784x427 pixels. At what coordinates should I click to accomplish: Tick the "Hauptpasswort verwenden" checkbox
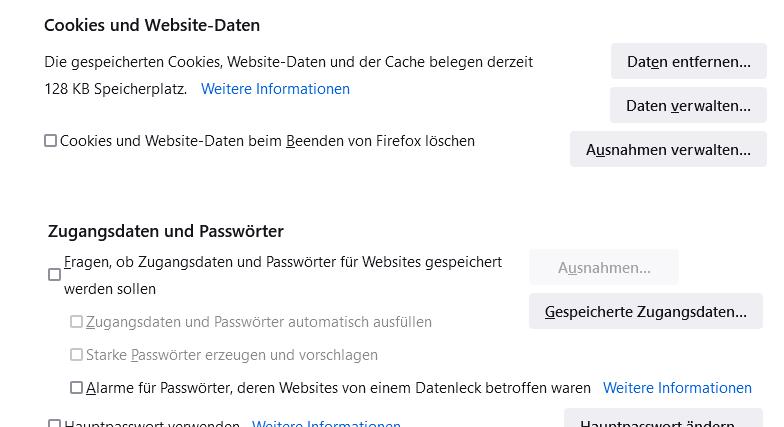(x=55, y=424)
